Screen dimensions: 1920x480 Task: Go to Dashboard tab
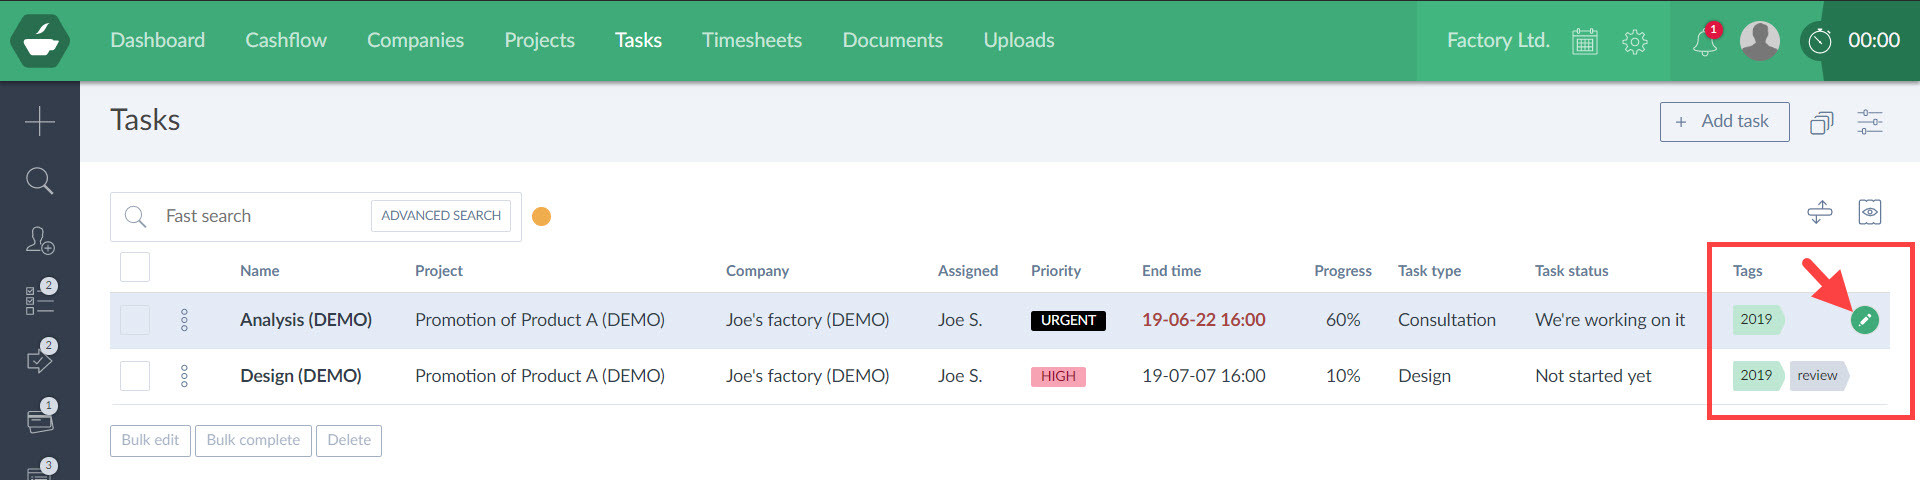pyautogui.click(x=157, y=40)
